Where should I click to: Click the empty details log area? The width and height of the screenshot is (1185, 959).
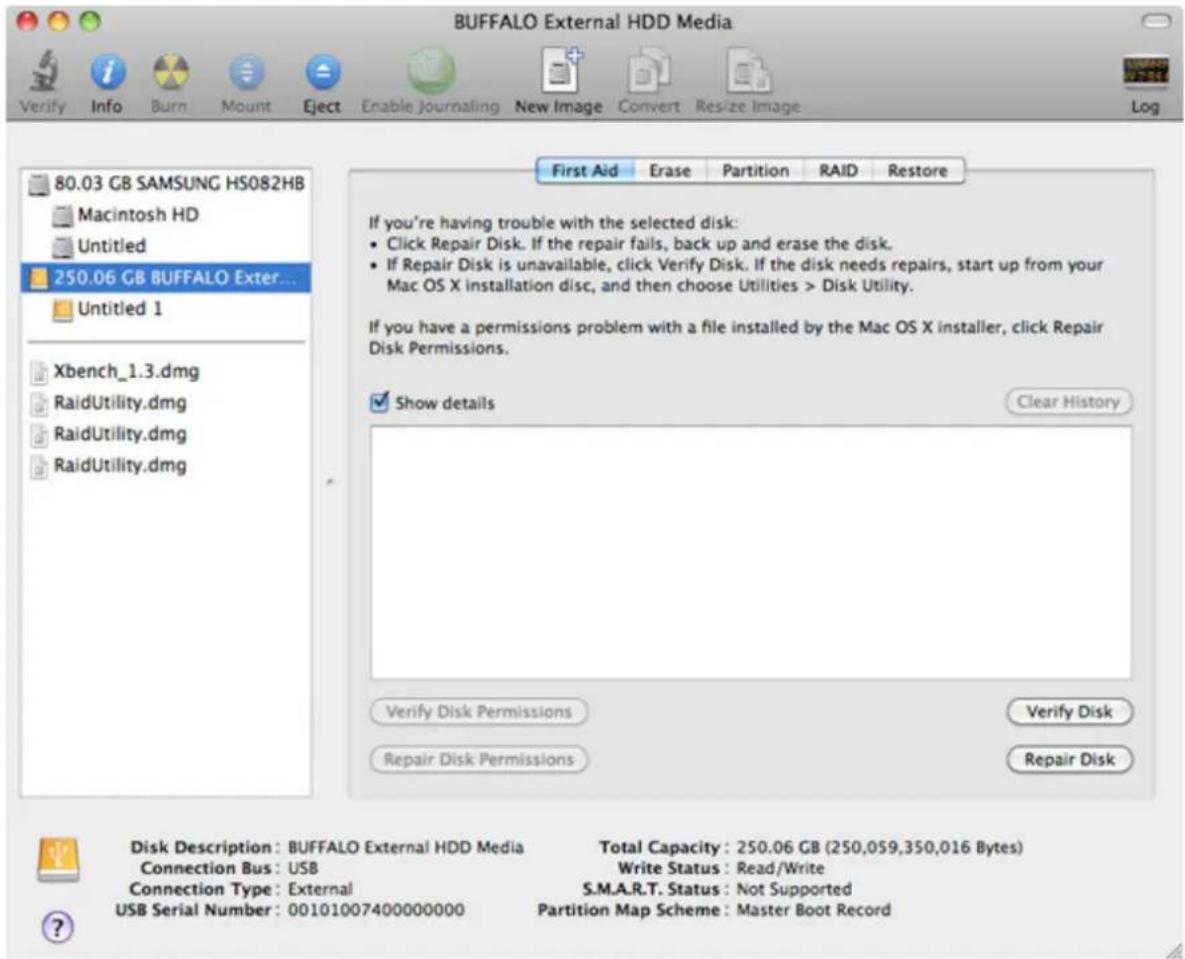[750, 552]
